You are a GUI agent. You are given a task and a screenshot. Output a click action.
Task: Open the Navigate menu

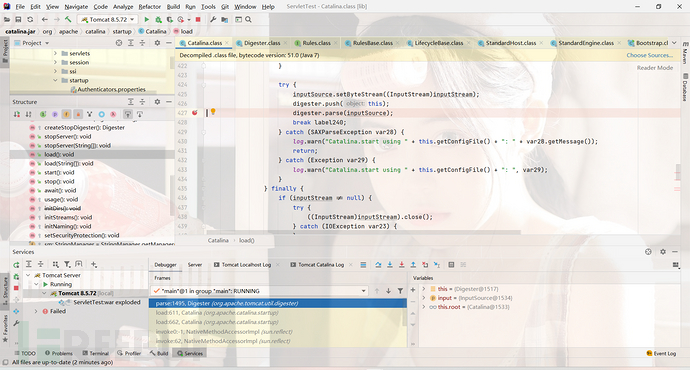coord(76,7)
